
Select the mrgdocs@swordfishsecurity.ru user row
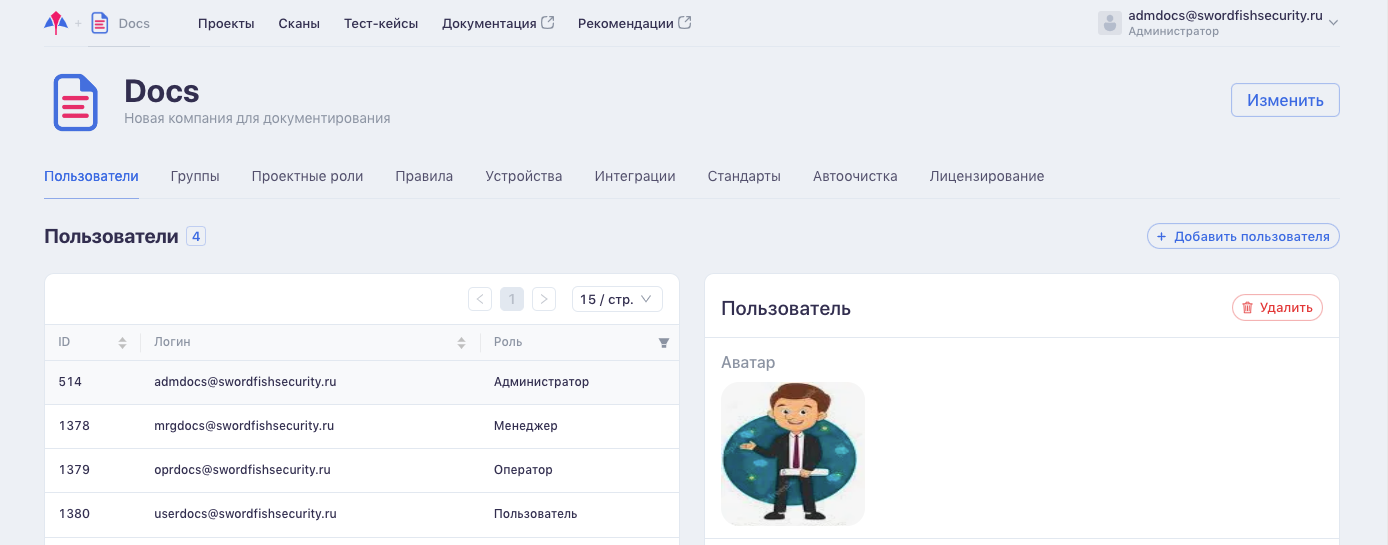point(244,426)
